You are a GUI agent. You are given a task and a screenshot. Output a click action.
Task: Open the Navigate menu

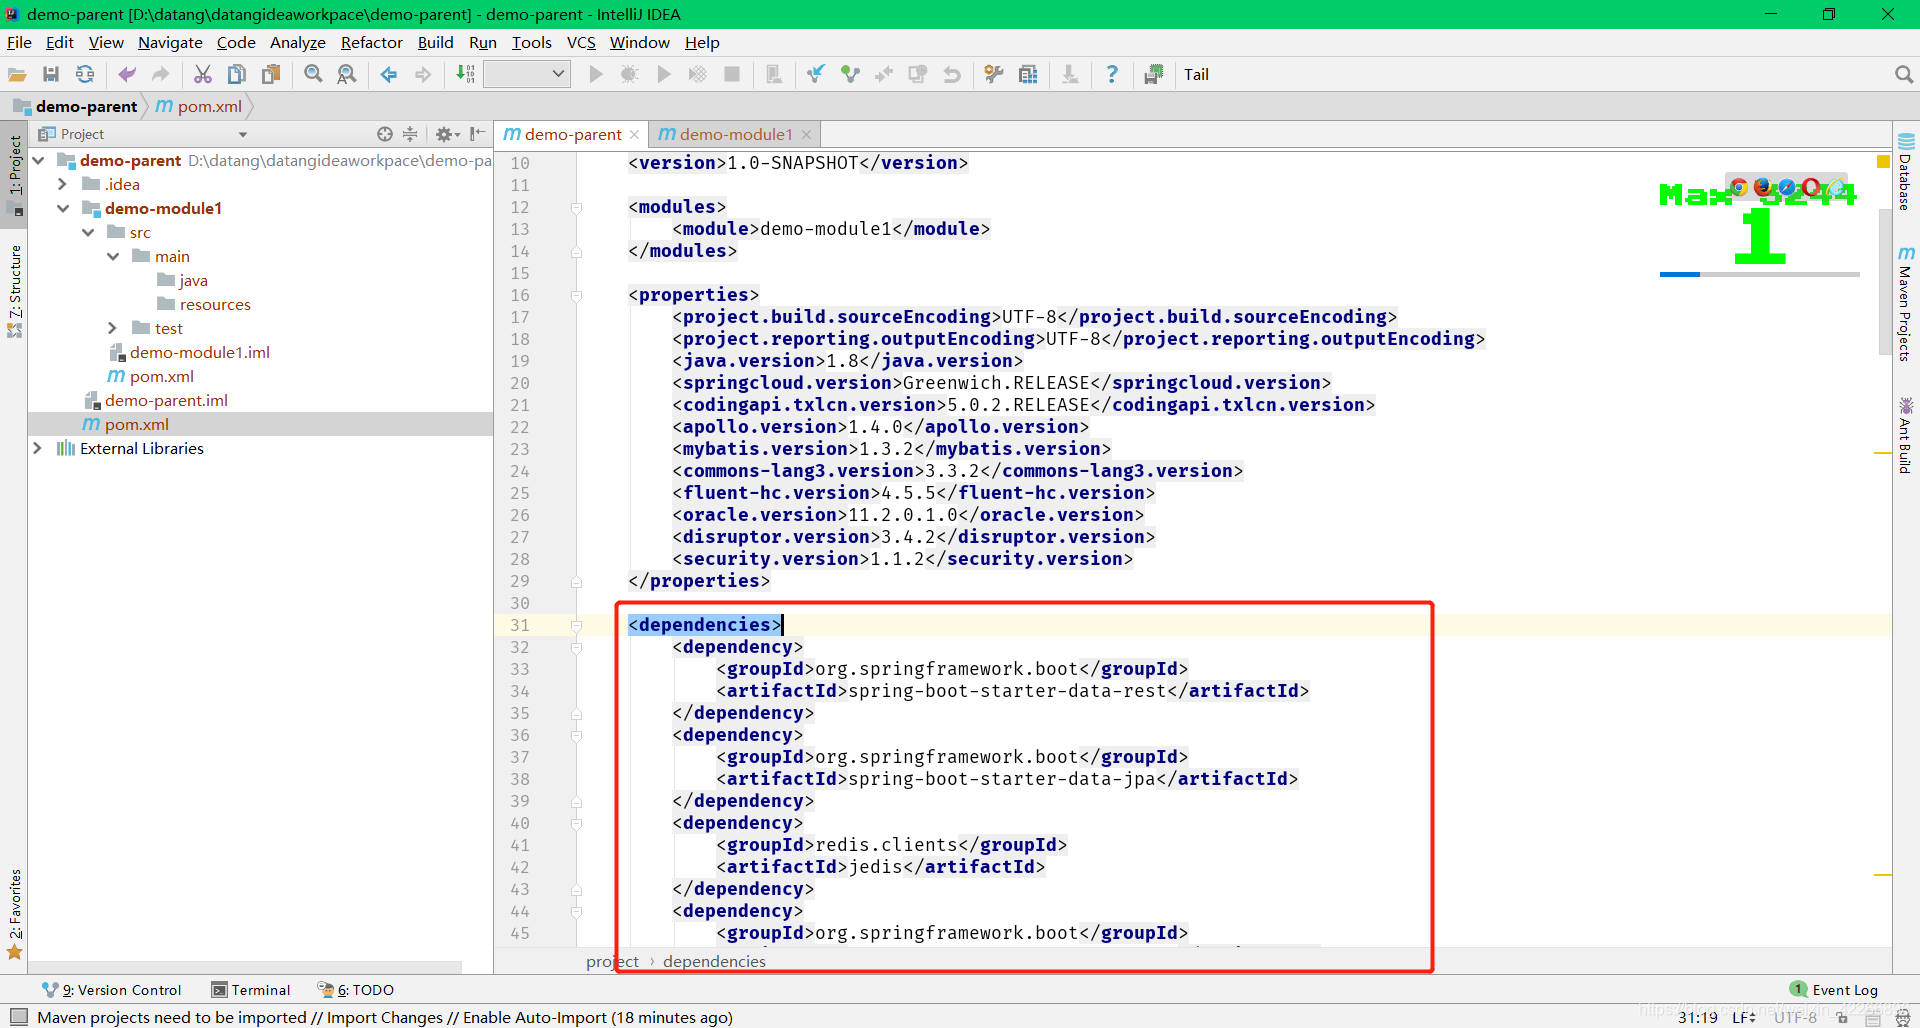(170, 42)
